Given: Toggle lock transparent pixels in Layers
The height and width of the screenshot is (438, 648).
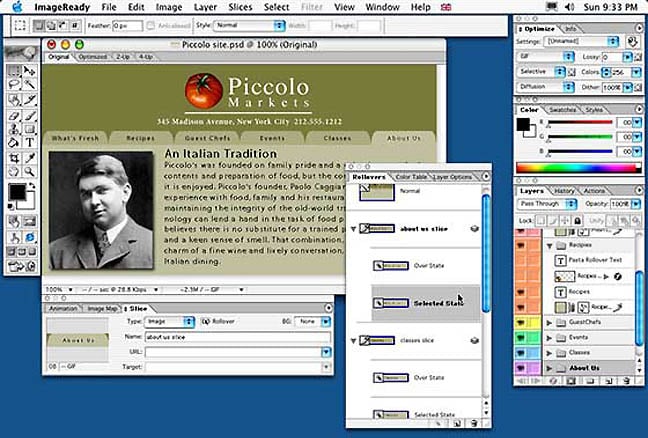Looking at the screenshot, I should (540, 220).
